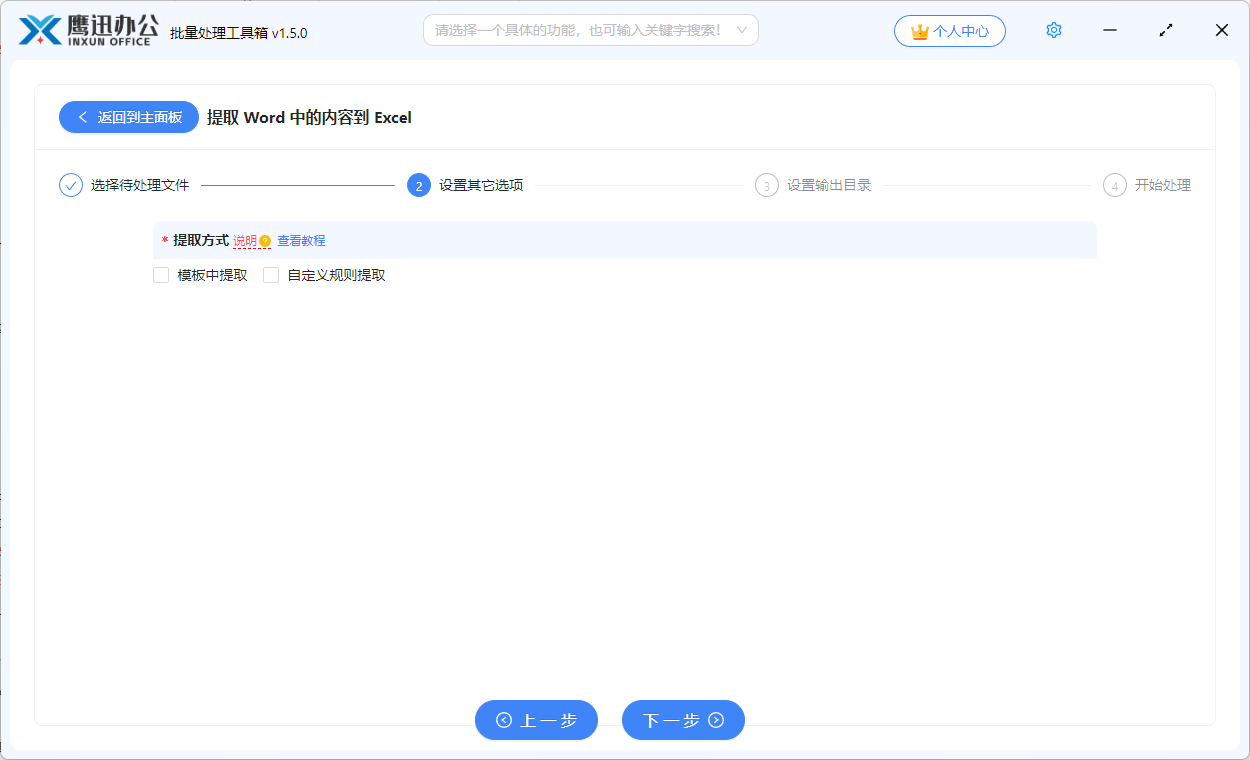The height and width of the screenshot is (760, 1250).
Task: Click the question mark help icon after 说明
Action: tap(263, 241)
